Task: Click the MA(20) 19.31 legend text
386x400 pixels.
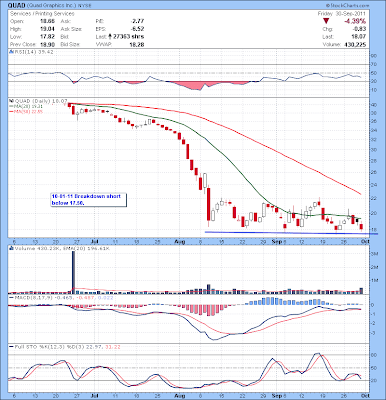Action: [x=28, y=106]
